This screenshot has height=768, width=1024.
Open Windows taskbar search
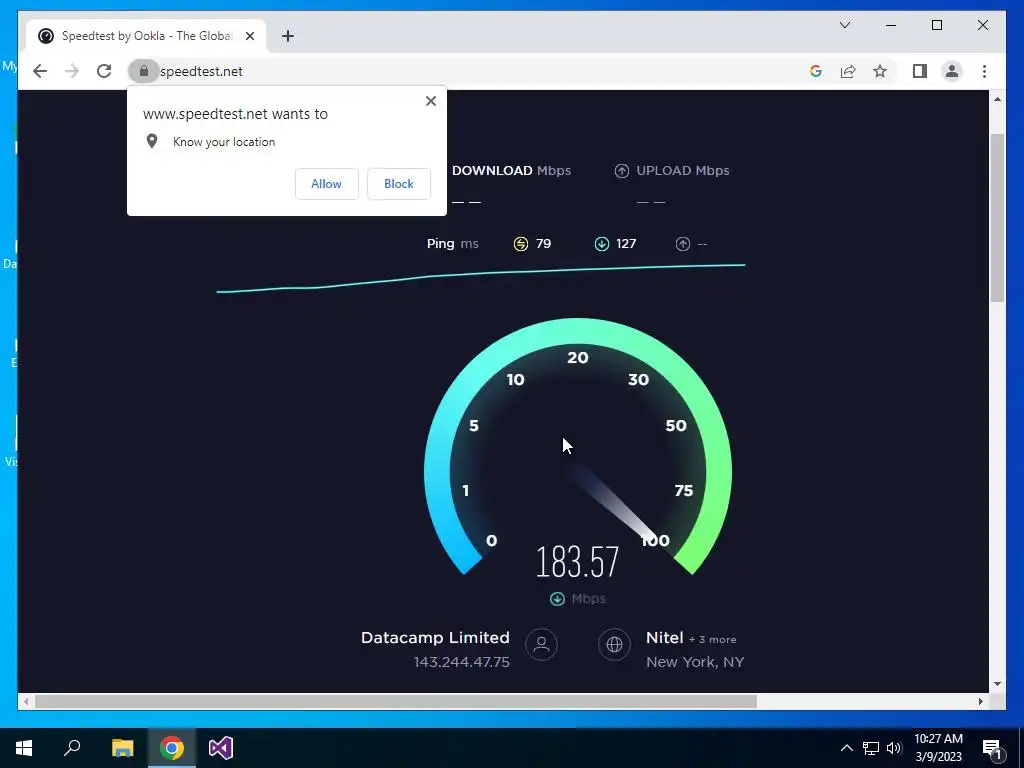coord(72,748)
